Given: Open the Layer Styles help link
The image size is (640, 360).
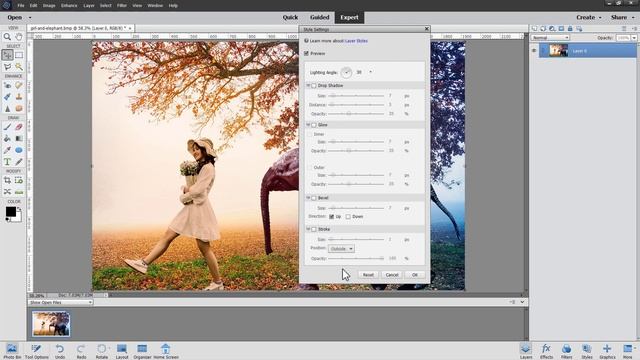Looking at the screenshot, I should click(x=356, y=41).
